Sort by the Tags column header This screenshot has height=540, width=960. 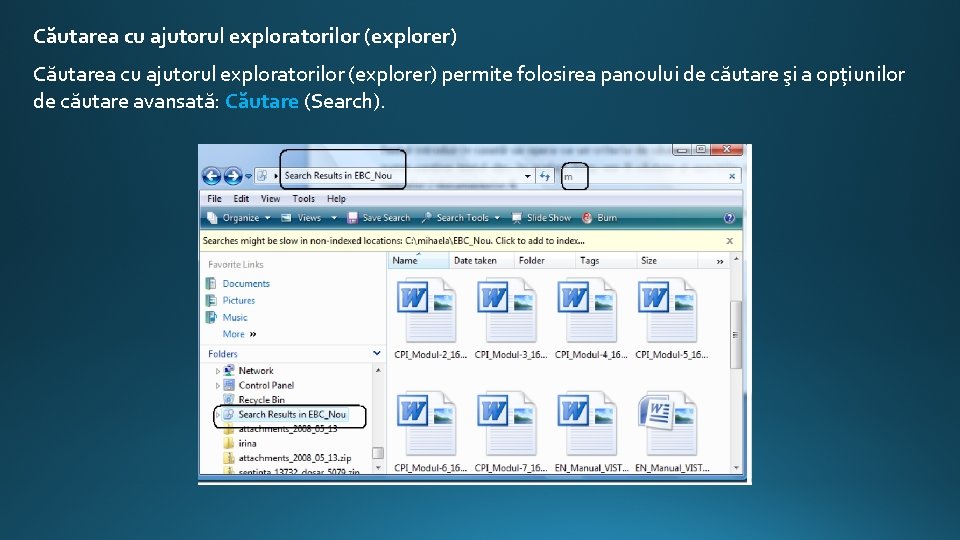(606, 261)
